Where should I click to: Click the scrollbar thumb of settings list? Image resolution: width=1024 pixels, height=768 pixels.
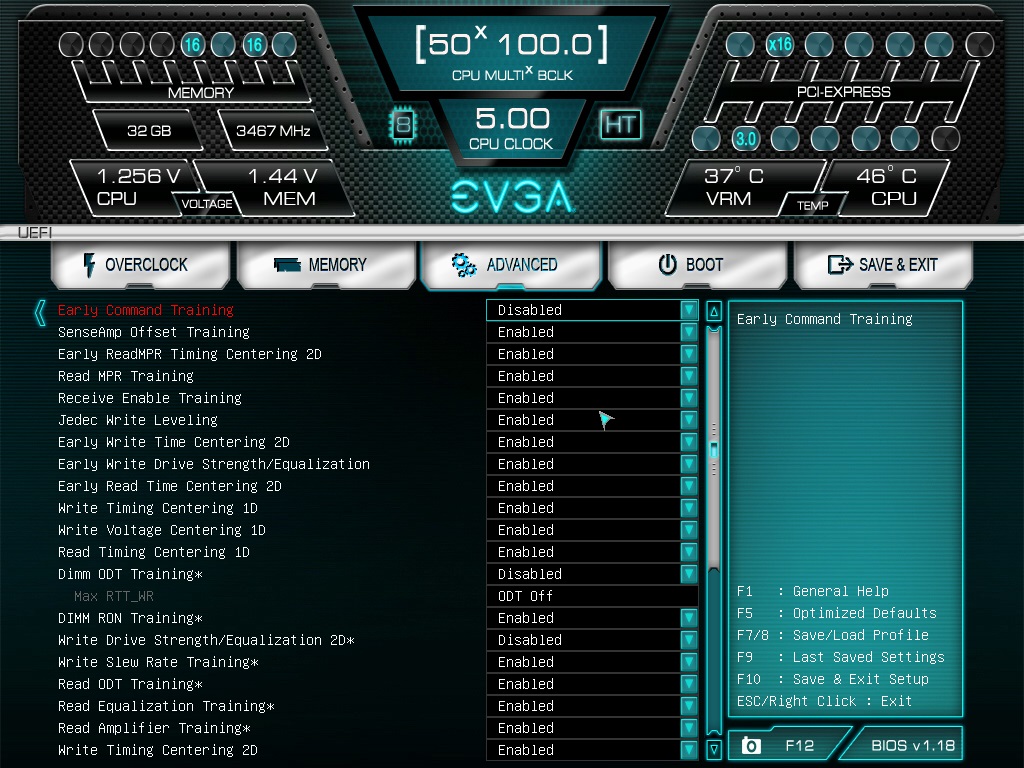click(714, 449)
